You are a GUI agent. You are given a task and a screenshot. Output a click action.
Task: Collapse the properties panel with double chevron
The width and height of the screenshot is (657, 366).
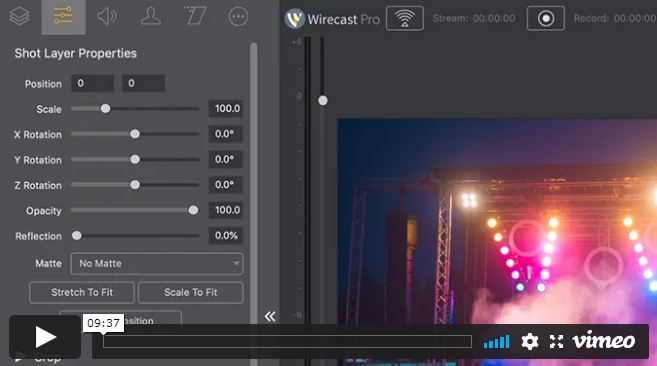pyautogui.click(x=270, y=316)
